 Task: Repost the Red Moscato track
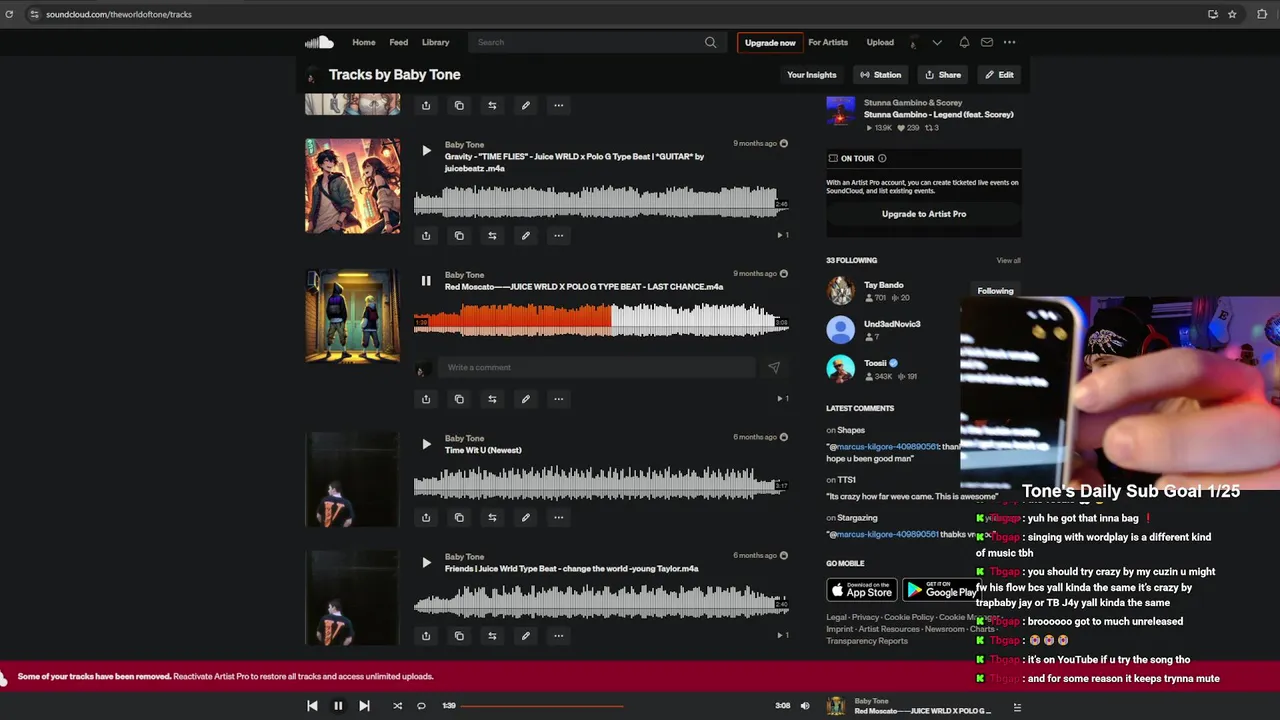[x=492, y=399]
